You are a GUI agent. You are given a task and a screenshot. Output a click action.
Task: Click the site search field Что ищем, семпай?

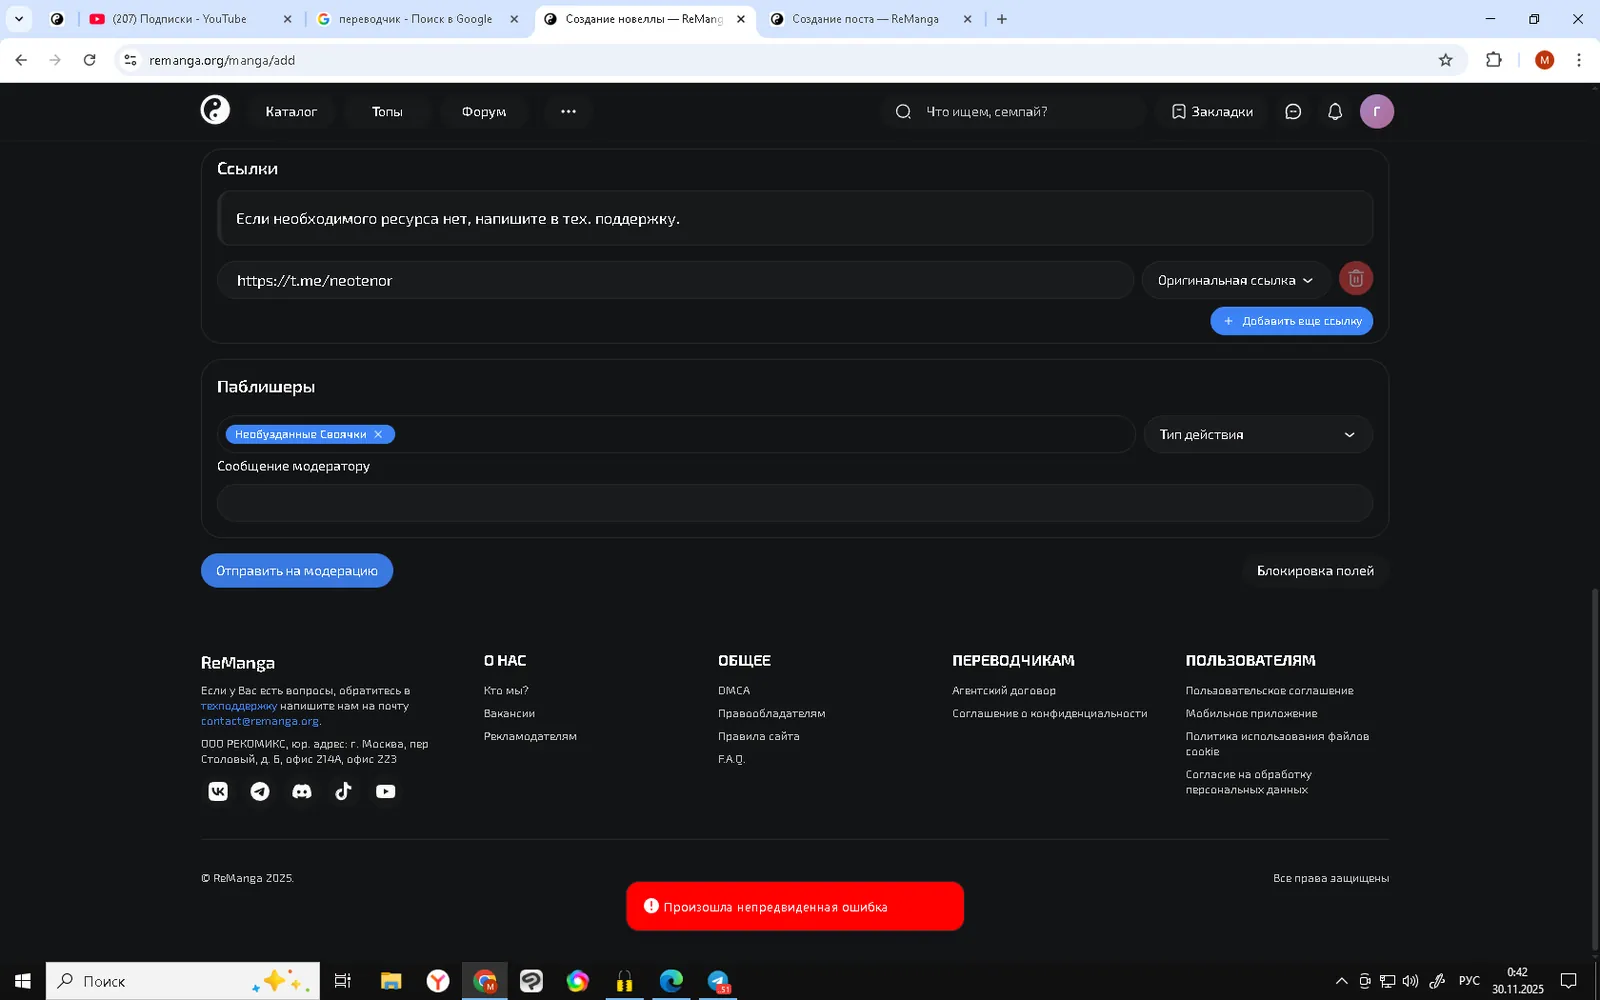click(1013, 112)
